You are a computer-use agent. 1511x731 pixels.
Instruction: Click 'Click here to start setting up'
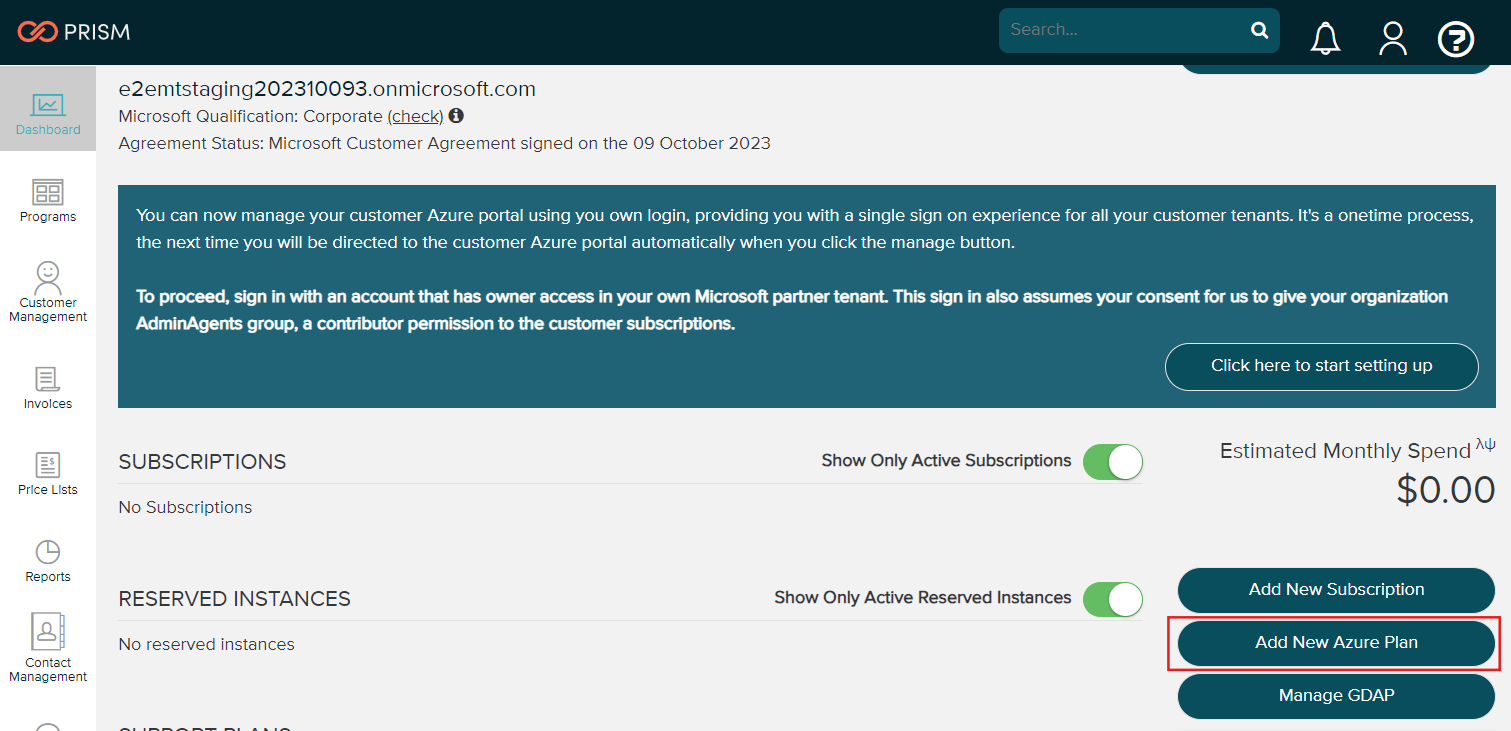click(1321, 366)
